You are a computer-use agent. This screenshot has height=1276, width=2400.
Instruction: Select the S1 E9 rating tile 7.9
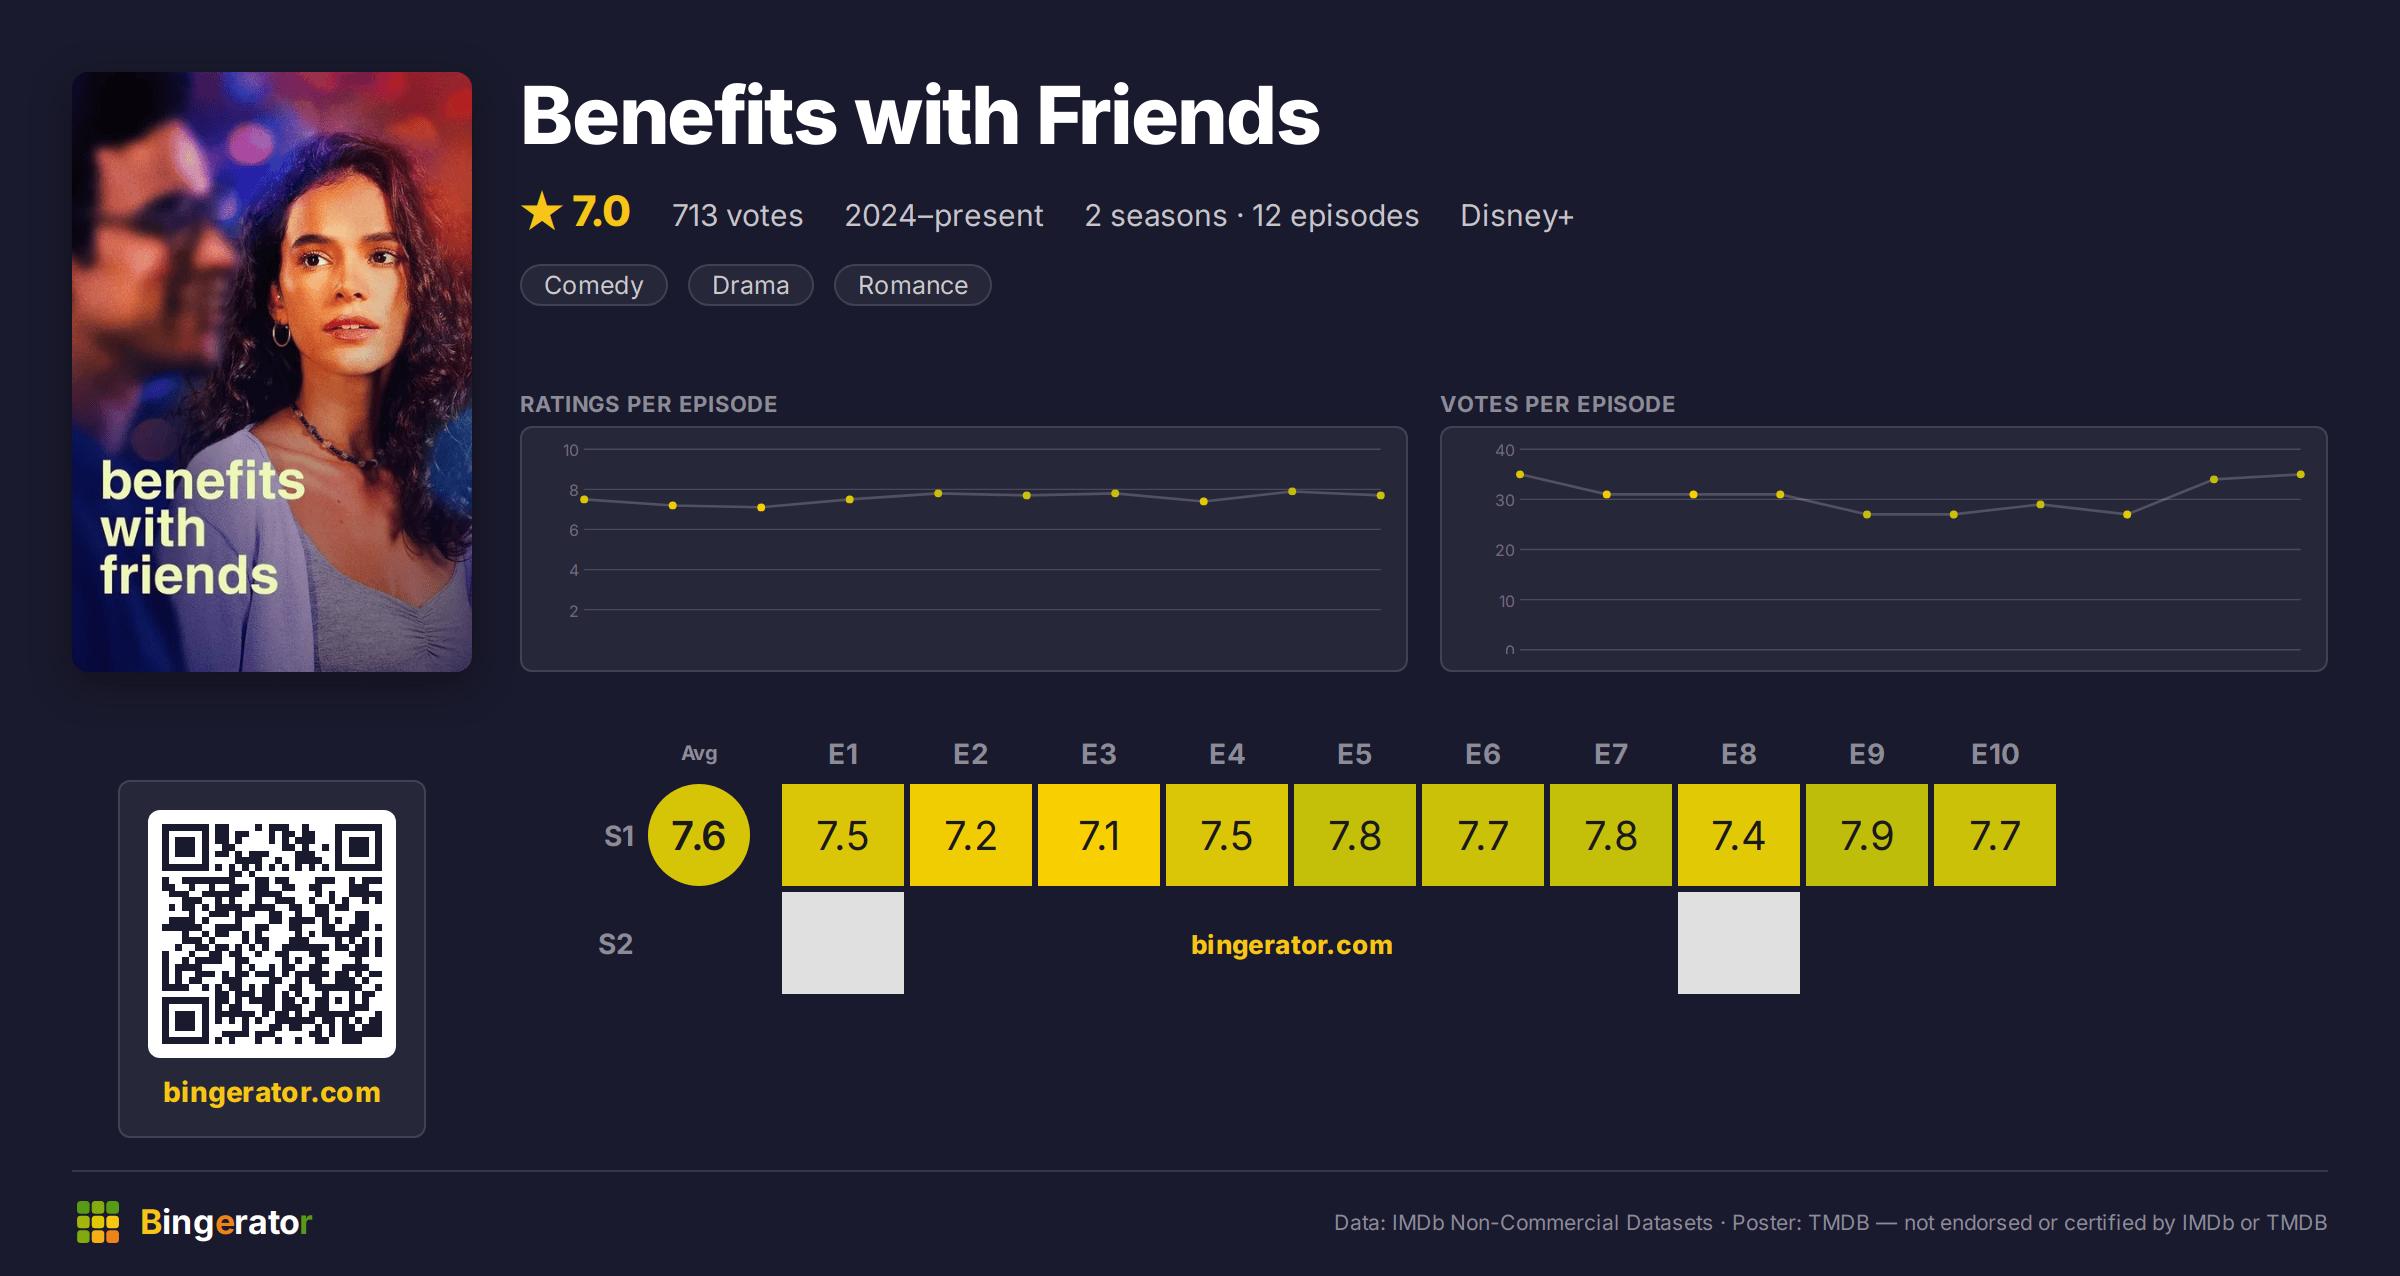click(1867, 835)
